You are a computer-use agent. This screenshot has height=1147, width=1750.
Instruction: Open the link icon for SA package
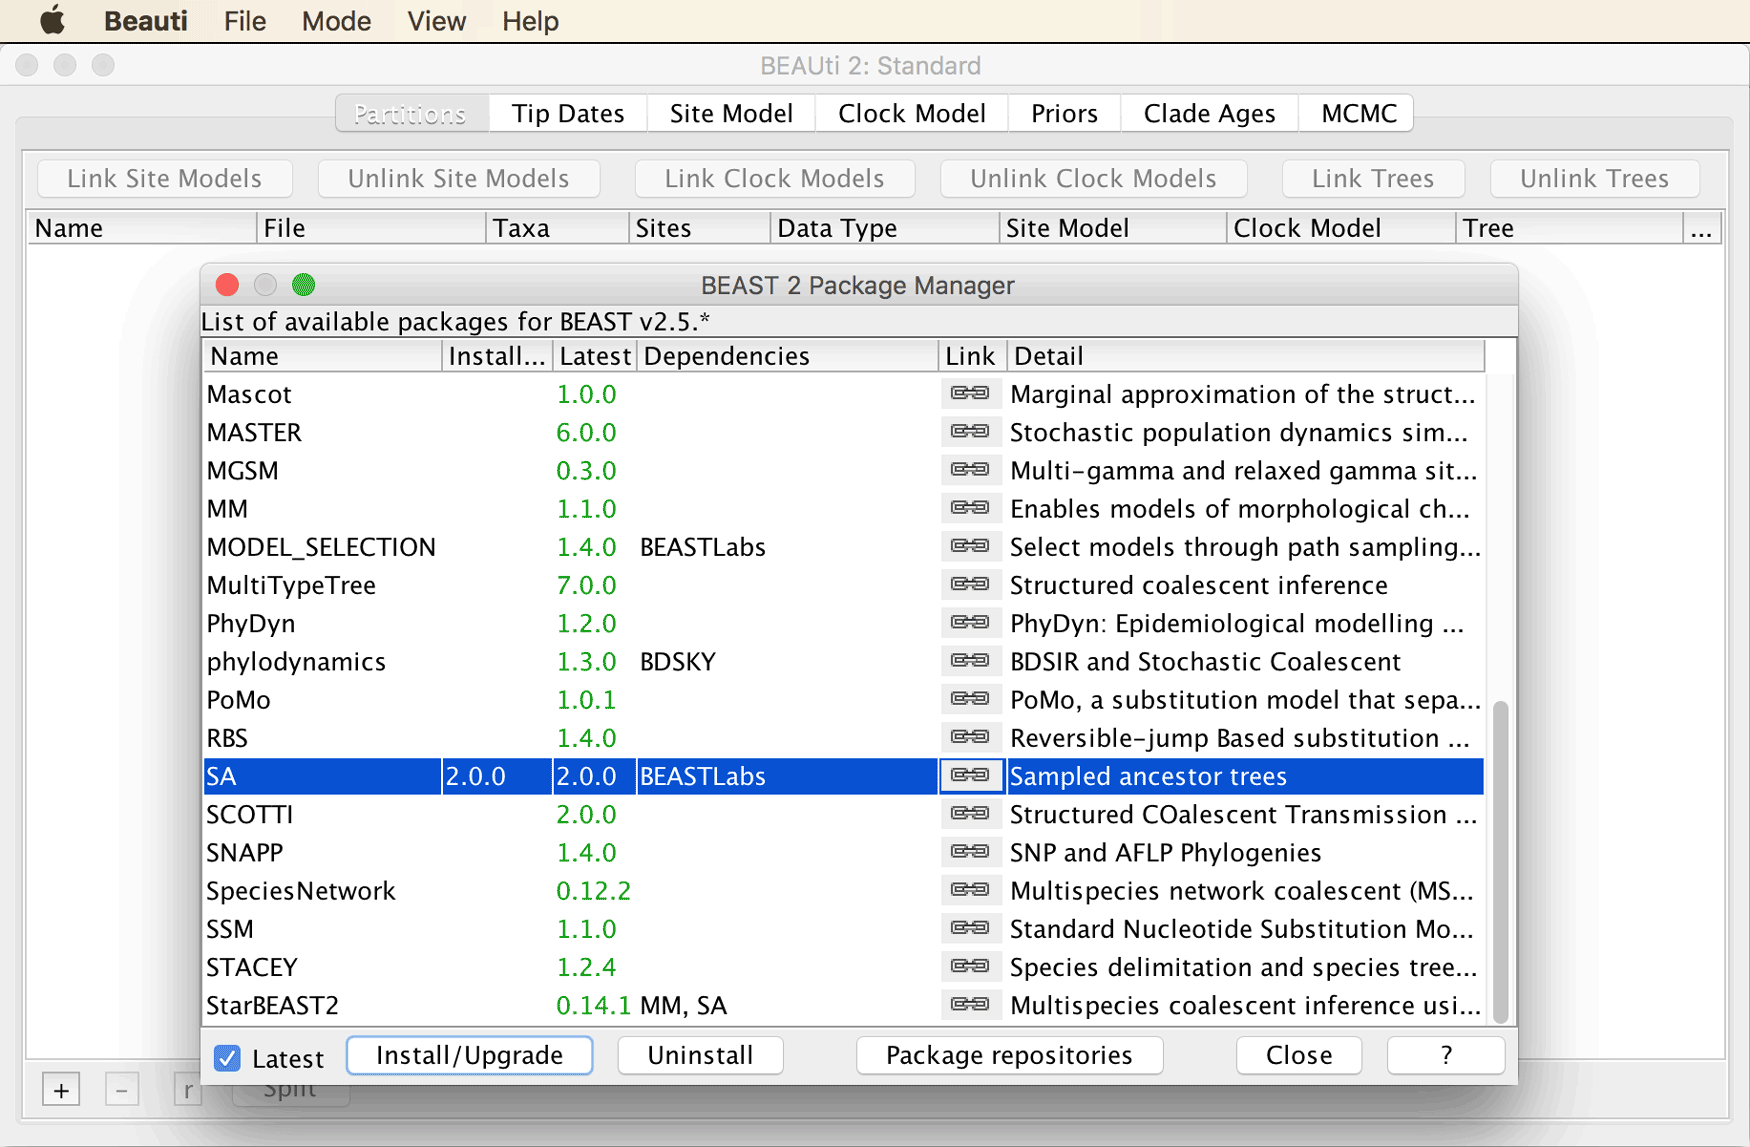coord(970,776)
